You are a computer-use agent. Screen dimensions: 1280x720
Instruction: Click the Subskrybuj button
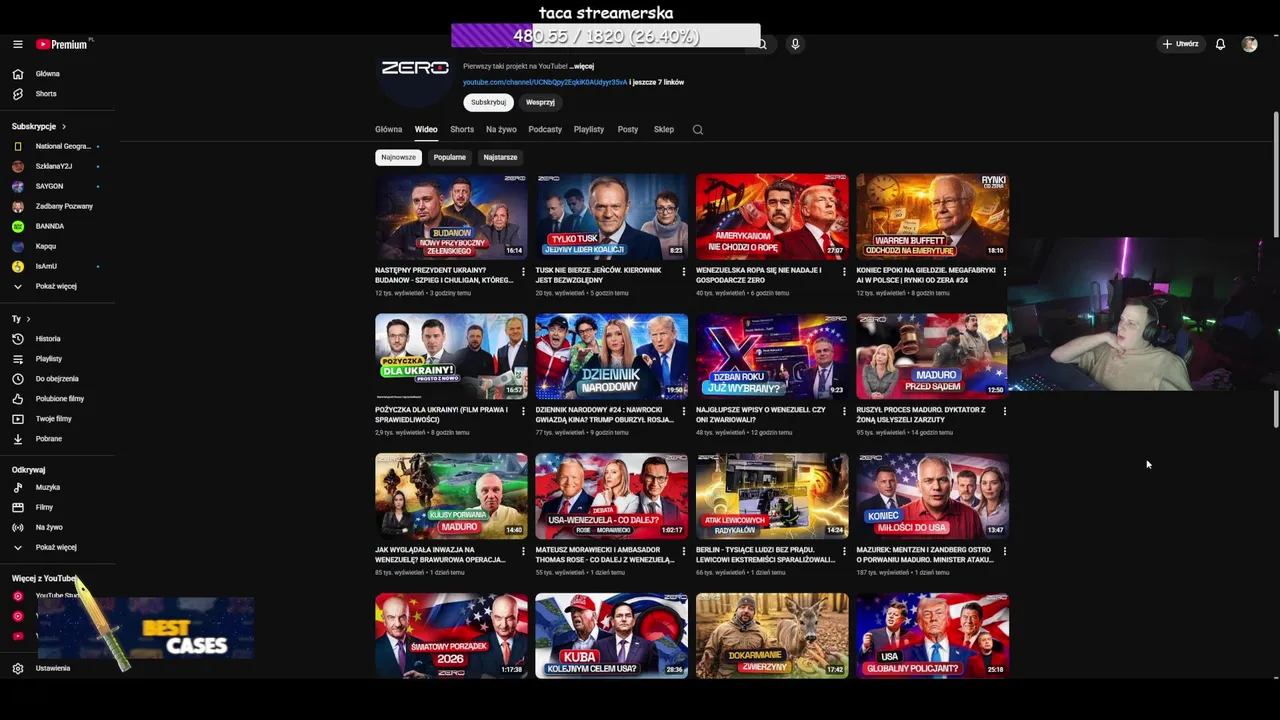[x=488, y=102]
